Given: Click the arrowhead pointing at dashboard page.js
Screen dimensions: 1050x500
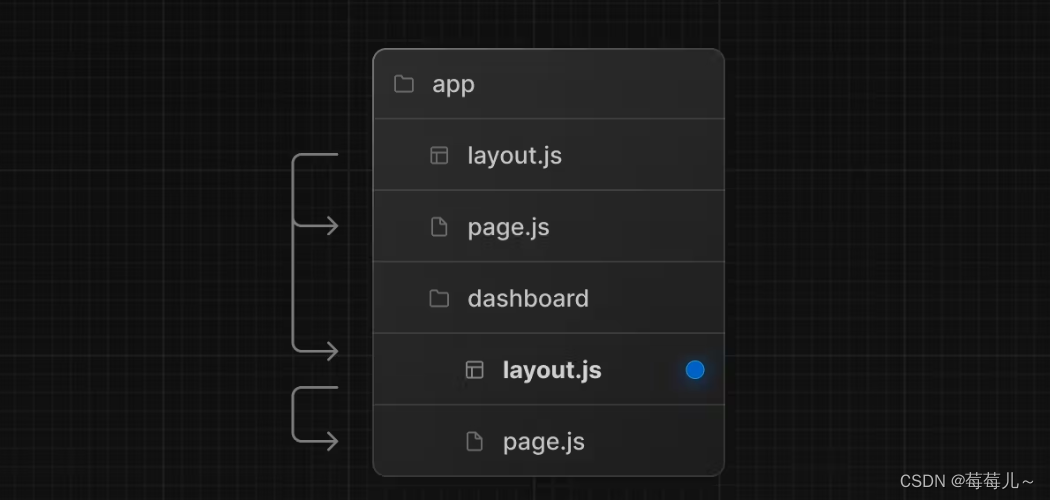Looking at the screenshot, I should tap(331, 441).
